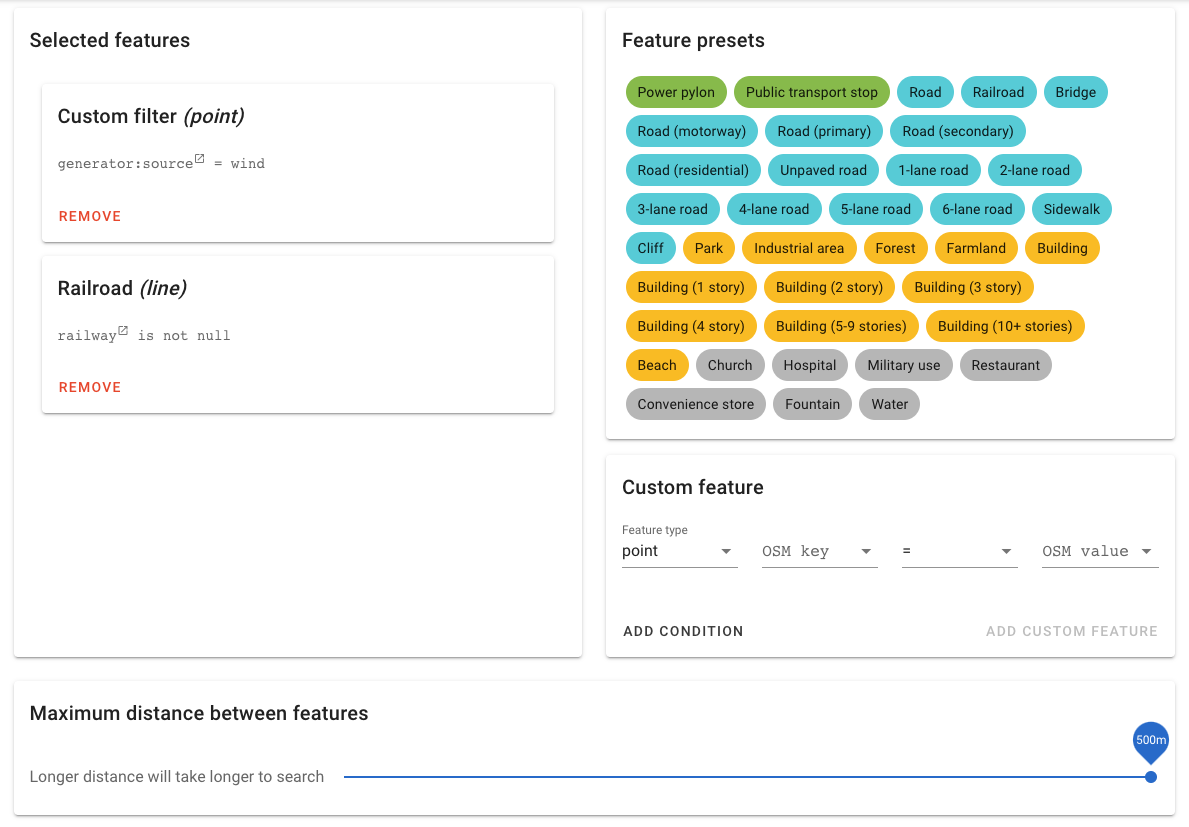Click ADD CONDITION button
Viewport: 1189px width, 827px height.
pos(683,631)
